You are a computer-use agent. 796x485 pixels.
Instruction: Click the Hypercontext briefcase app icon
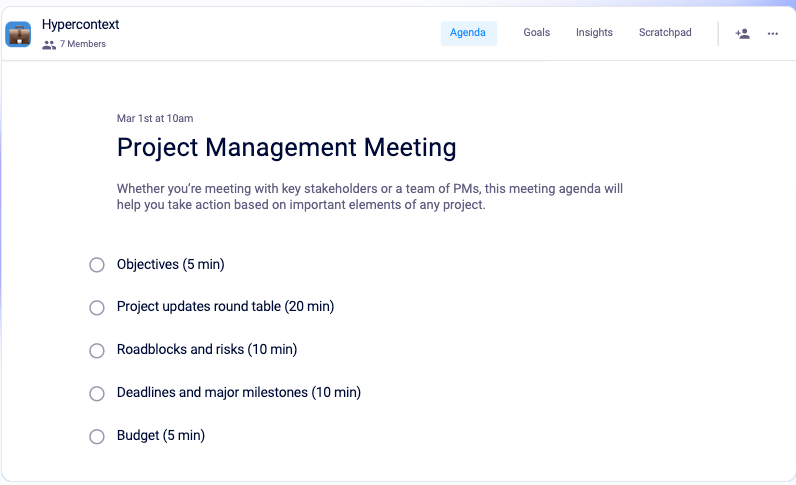coord(18,34)
